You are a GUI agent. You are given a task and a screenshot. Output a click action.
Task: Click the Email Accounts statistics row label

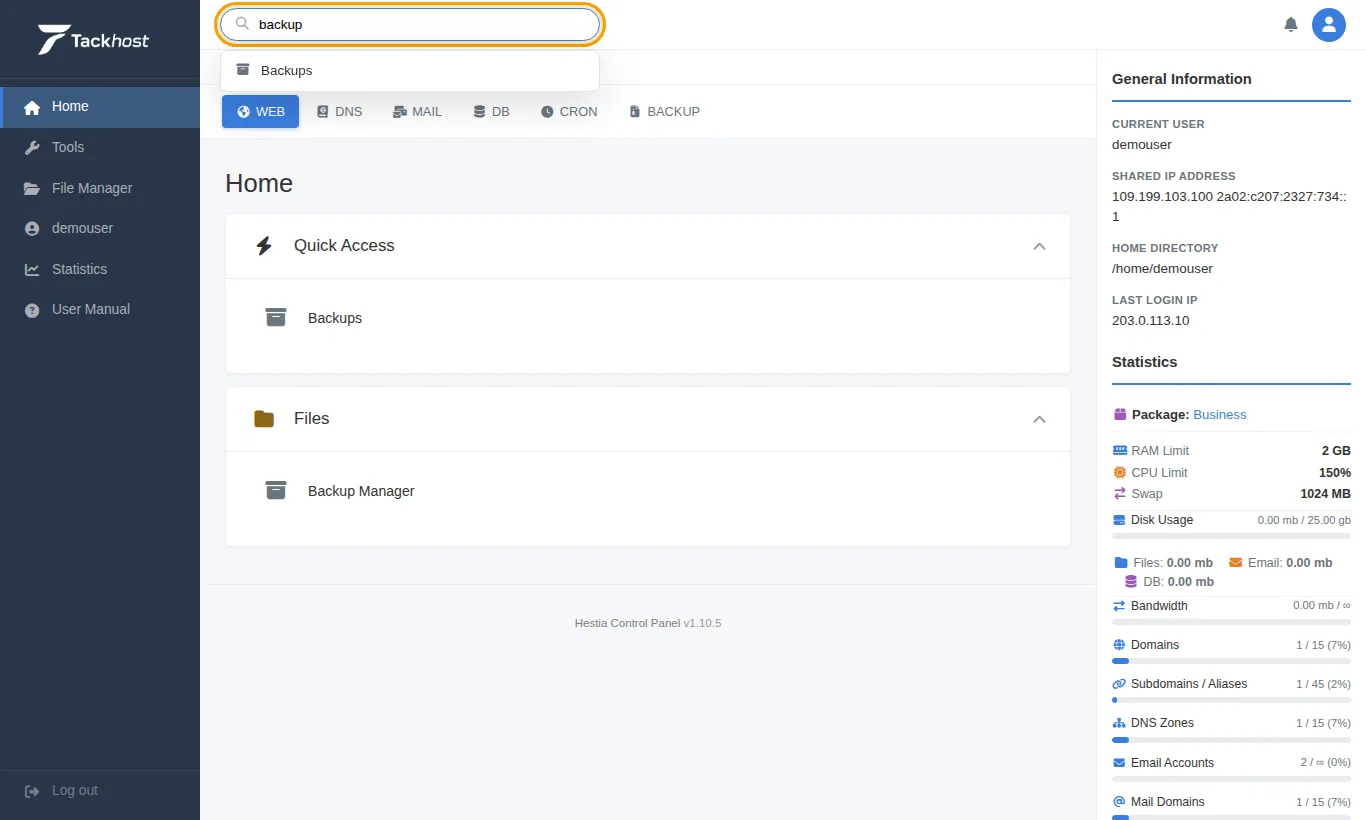pyautogui.click(x=1172, y=763)
